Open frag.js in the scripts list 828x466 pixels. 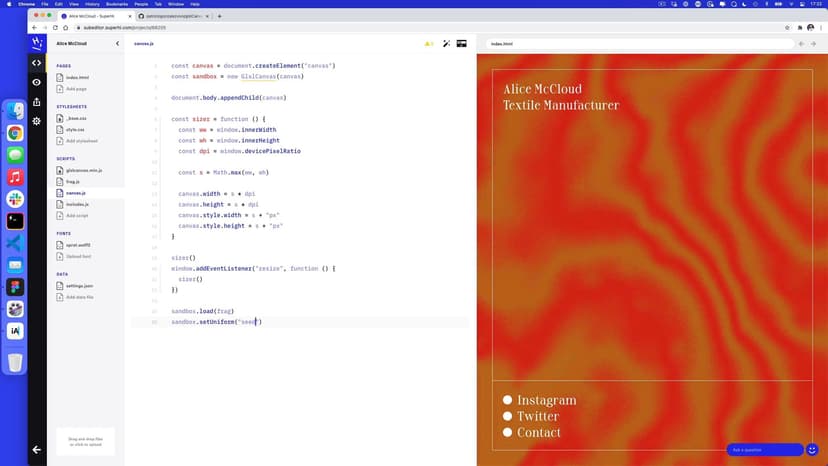[73, 182]
